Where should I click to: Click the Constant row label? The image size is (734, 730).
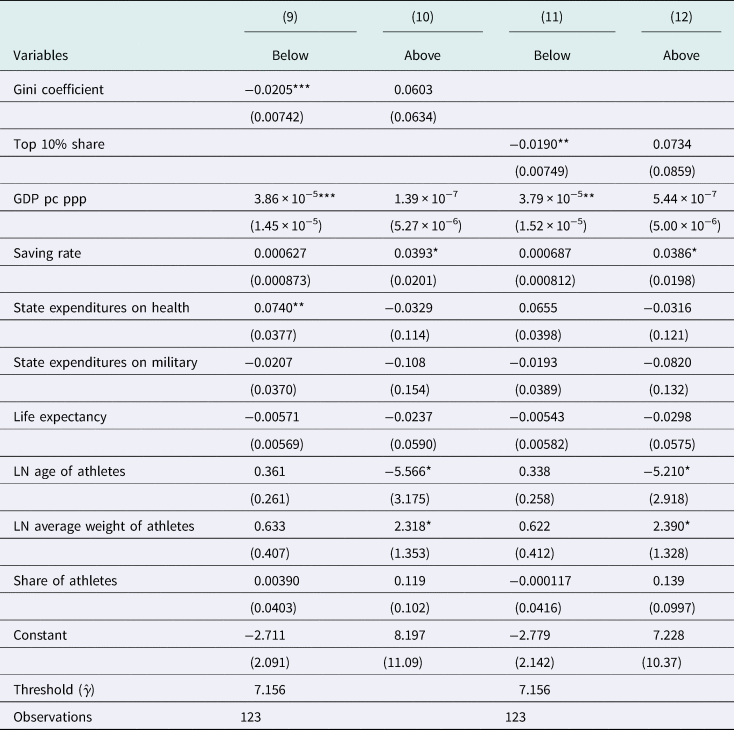(40, 635)
